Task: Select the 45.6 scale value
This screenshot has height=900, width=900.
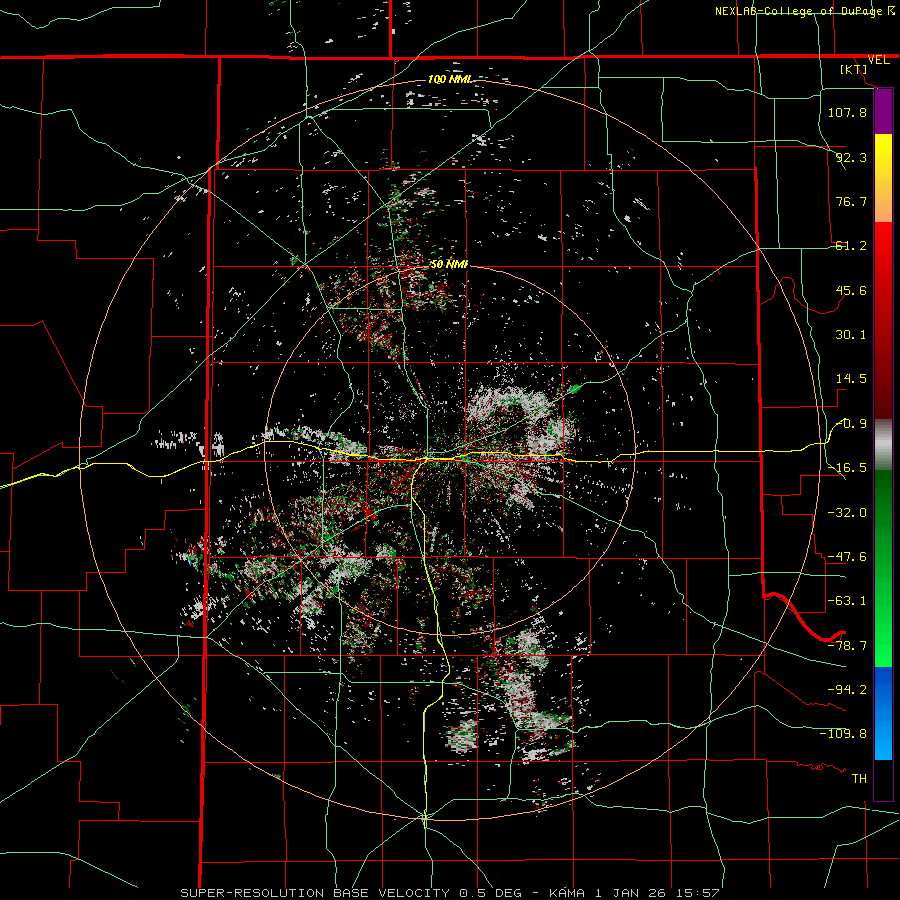Action: coord(851,290)
